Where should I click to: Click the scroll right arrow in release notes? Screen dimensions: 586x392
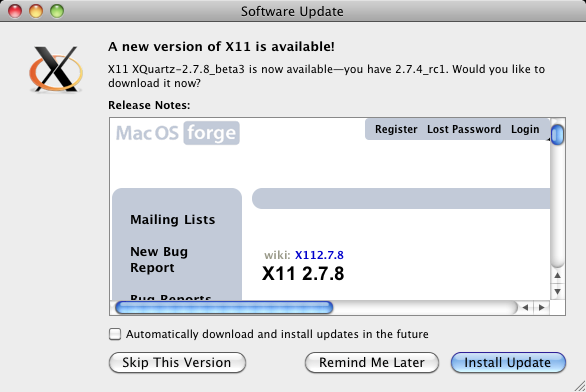(542, 308)
